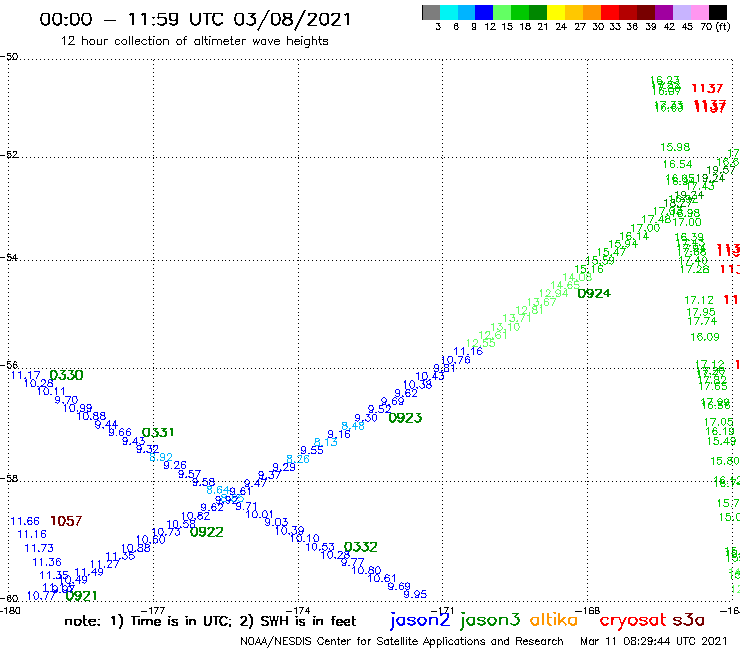The image size is (740, 650).
Task: Click the dark red 1057 time label
Action: click(x=66, y=521)
